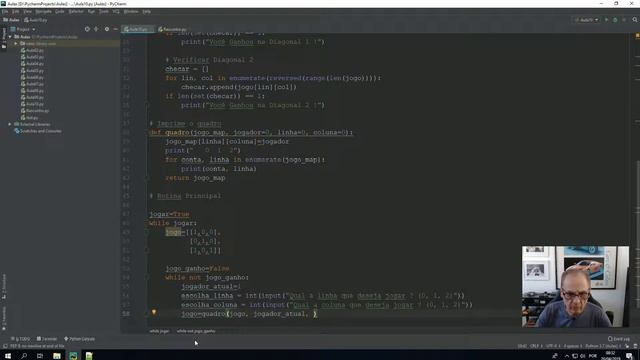
Task: Open the Code menu
Action: point(60,11)
